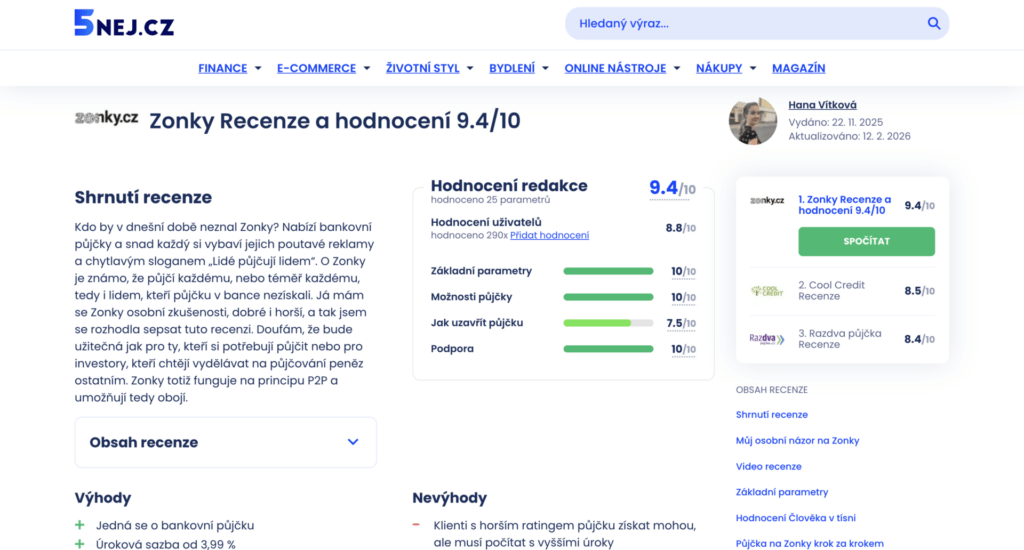Click the editorial score 9.4/10
The height and width of the screenshot is (550, 1024).
(672, 188)
